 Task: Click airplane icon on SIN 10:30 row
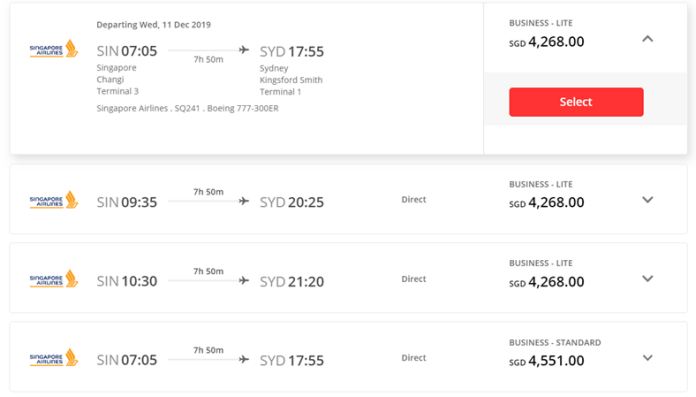[x=244, y=281]
